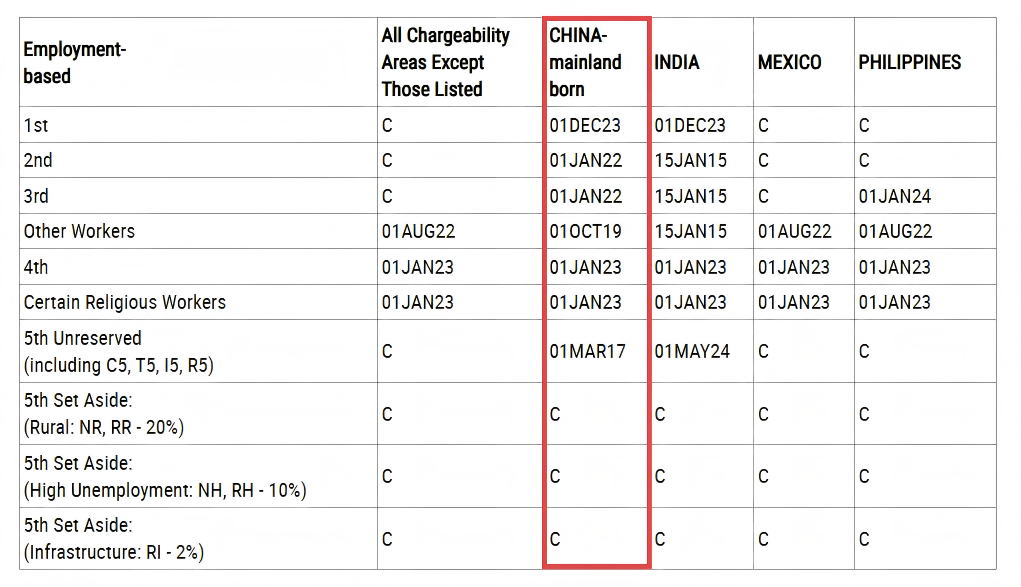1021x587 pixels.
Task: Click the 5th Unreserved row label
Action: 118,351
